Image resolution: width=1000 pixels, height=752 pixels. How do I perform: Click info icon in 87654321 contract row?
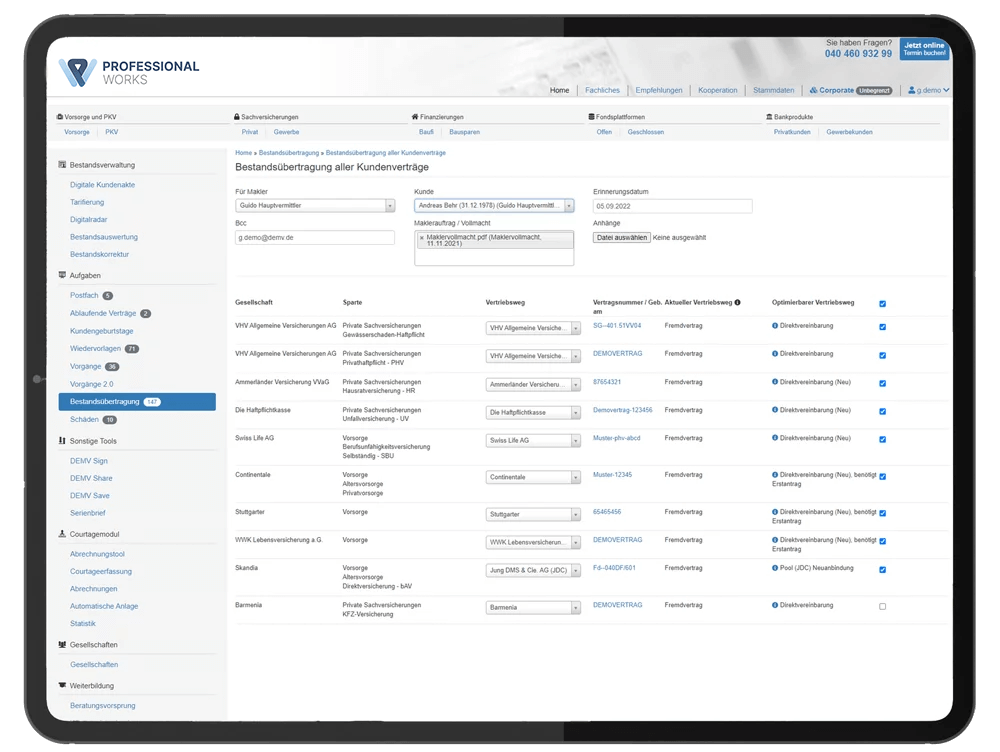coord(775,382)
